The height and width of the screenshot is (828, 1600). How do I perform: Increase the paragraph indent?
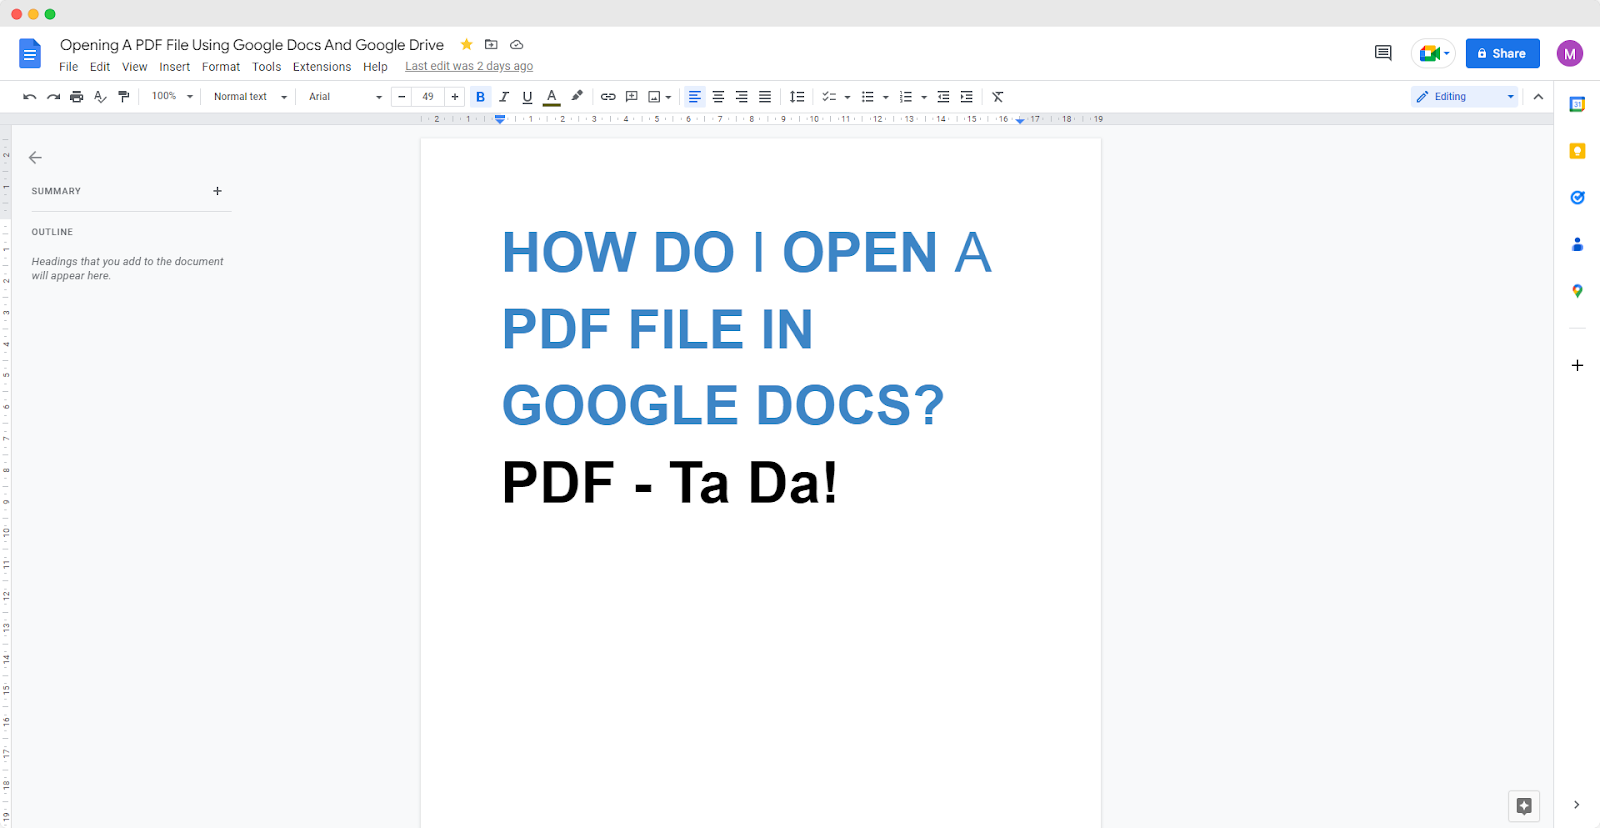(967, 97)
